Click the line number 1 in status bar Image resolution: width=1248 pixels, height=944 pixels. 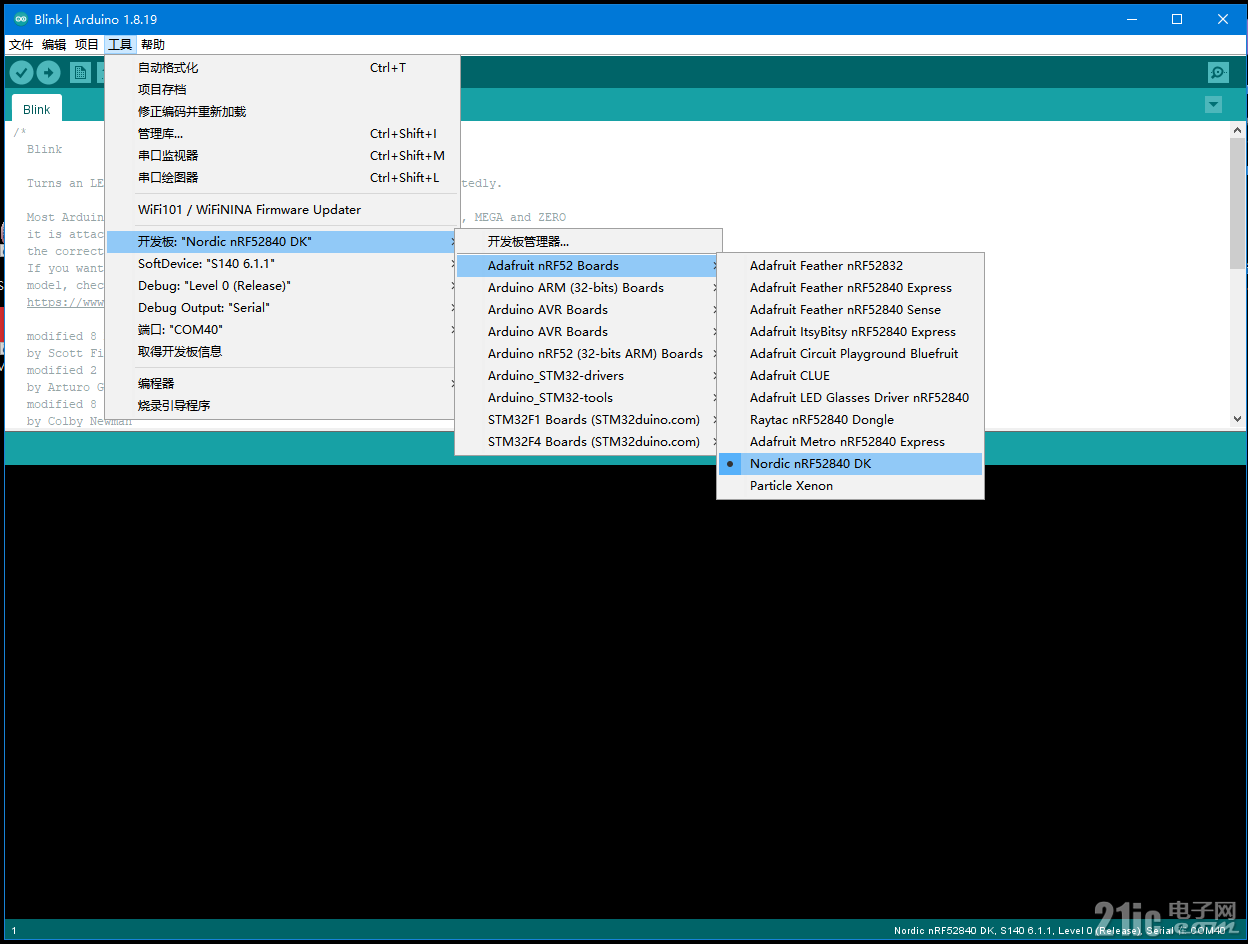tap(14, 931)
